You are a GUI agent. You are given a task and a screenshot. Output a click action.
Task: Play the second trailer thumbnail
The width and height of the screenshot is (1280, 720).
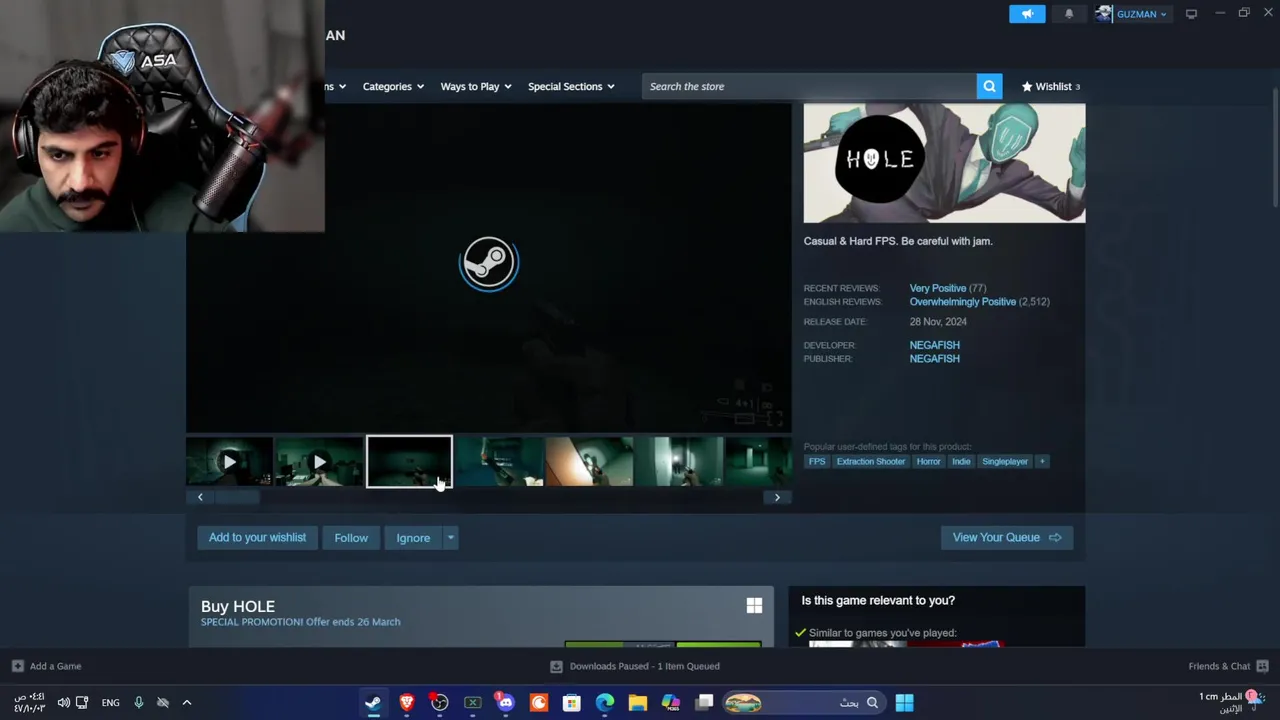coord(319,462)
